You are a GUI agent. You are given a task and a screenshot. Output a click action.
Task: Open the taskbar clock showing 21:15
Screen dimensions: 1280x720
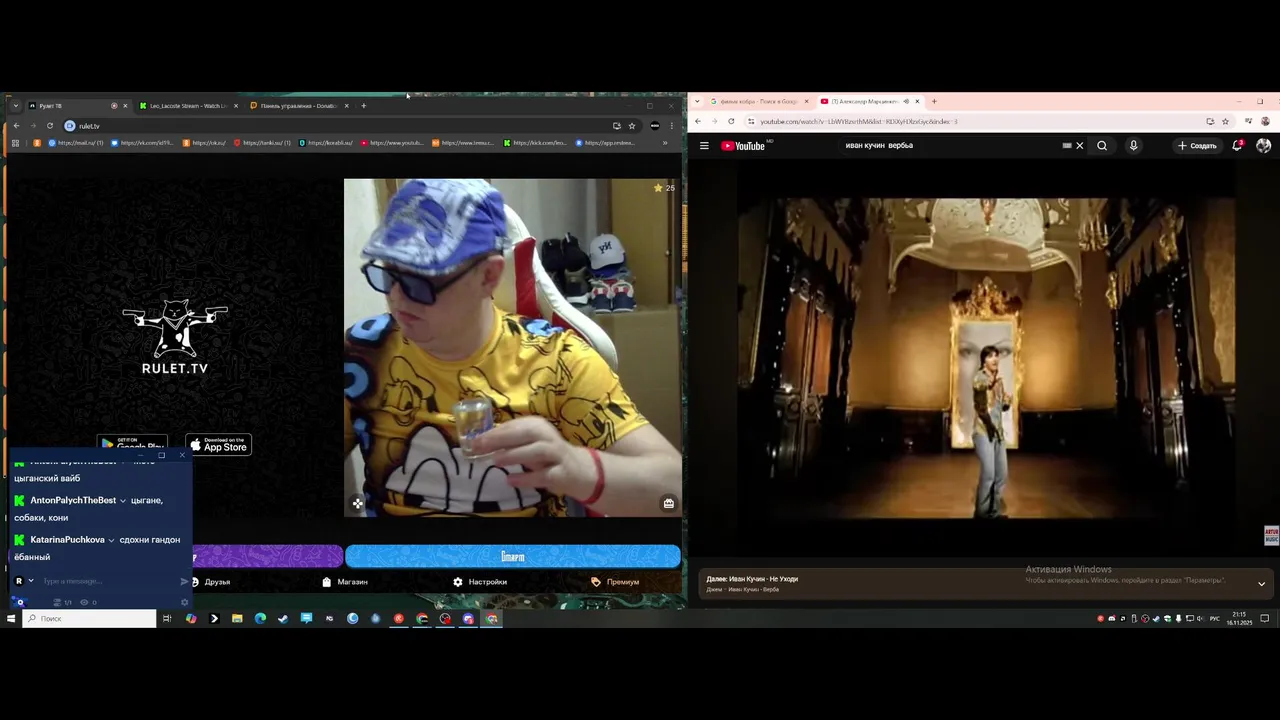pos(1239,618)
